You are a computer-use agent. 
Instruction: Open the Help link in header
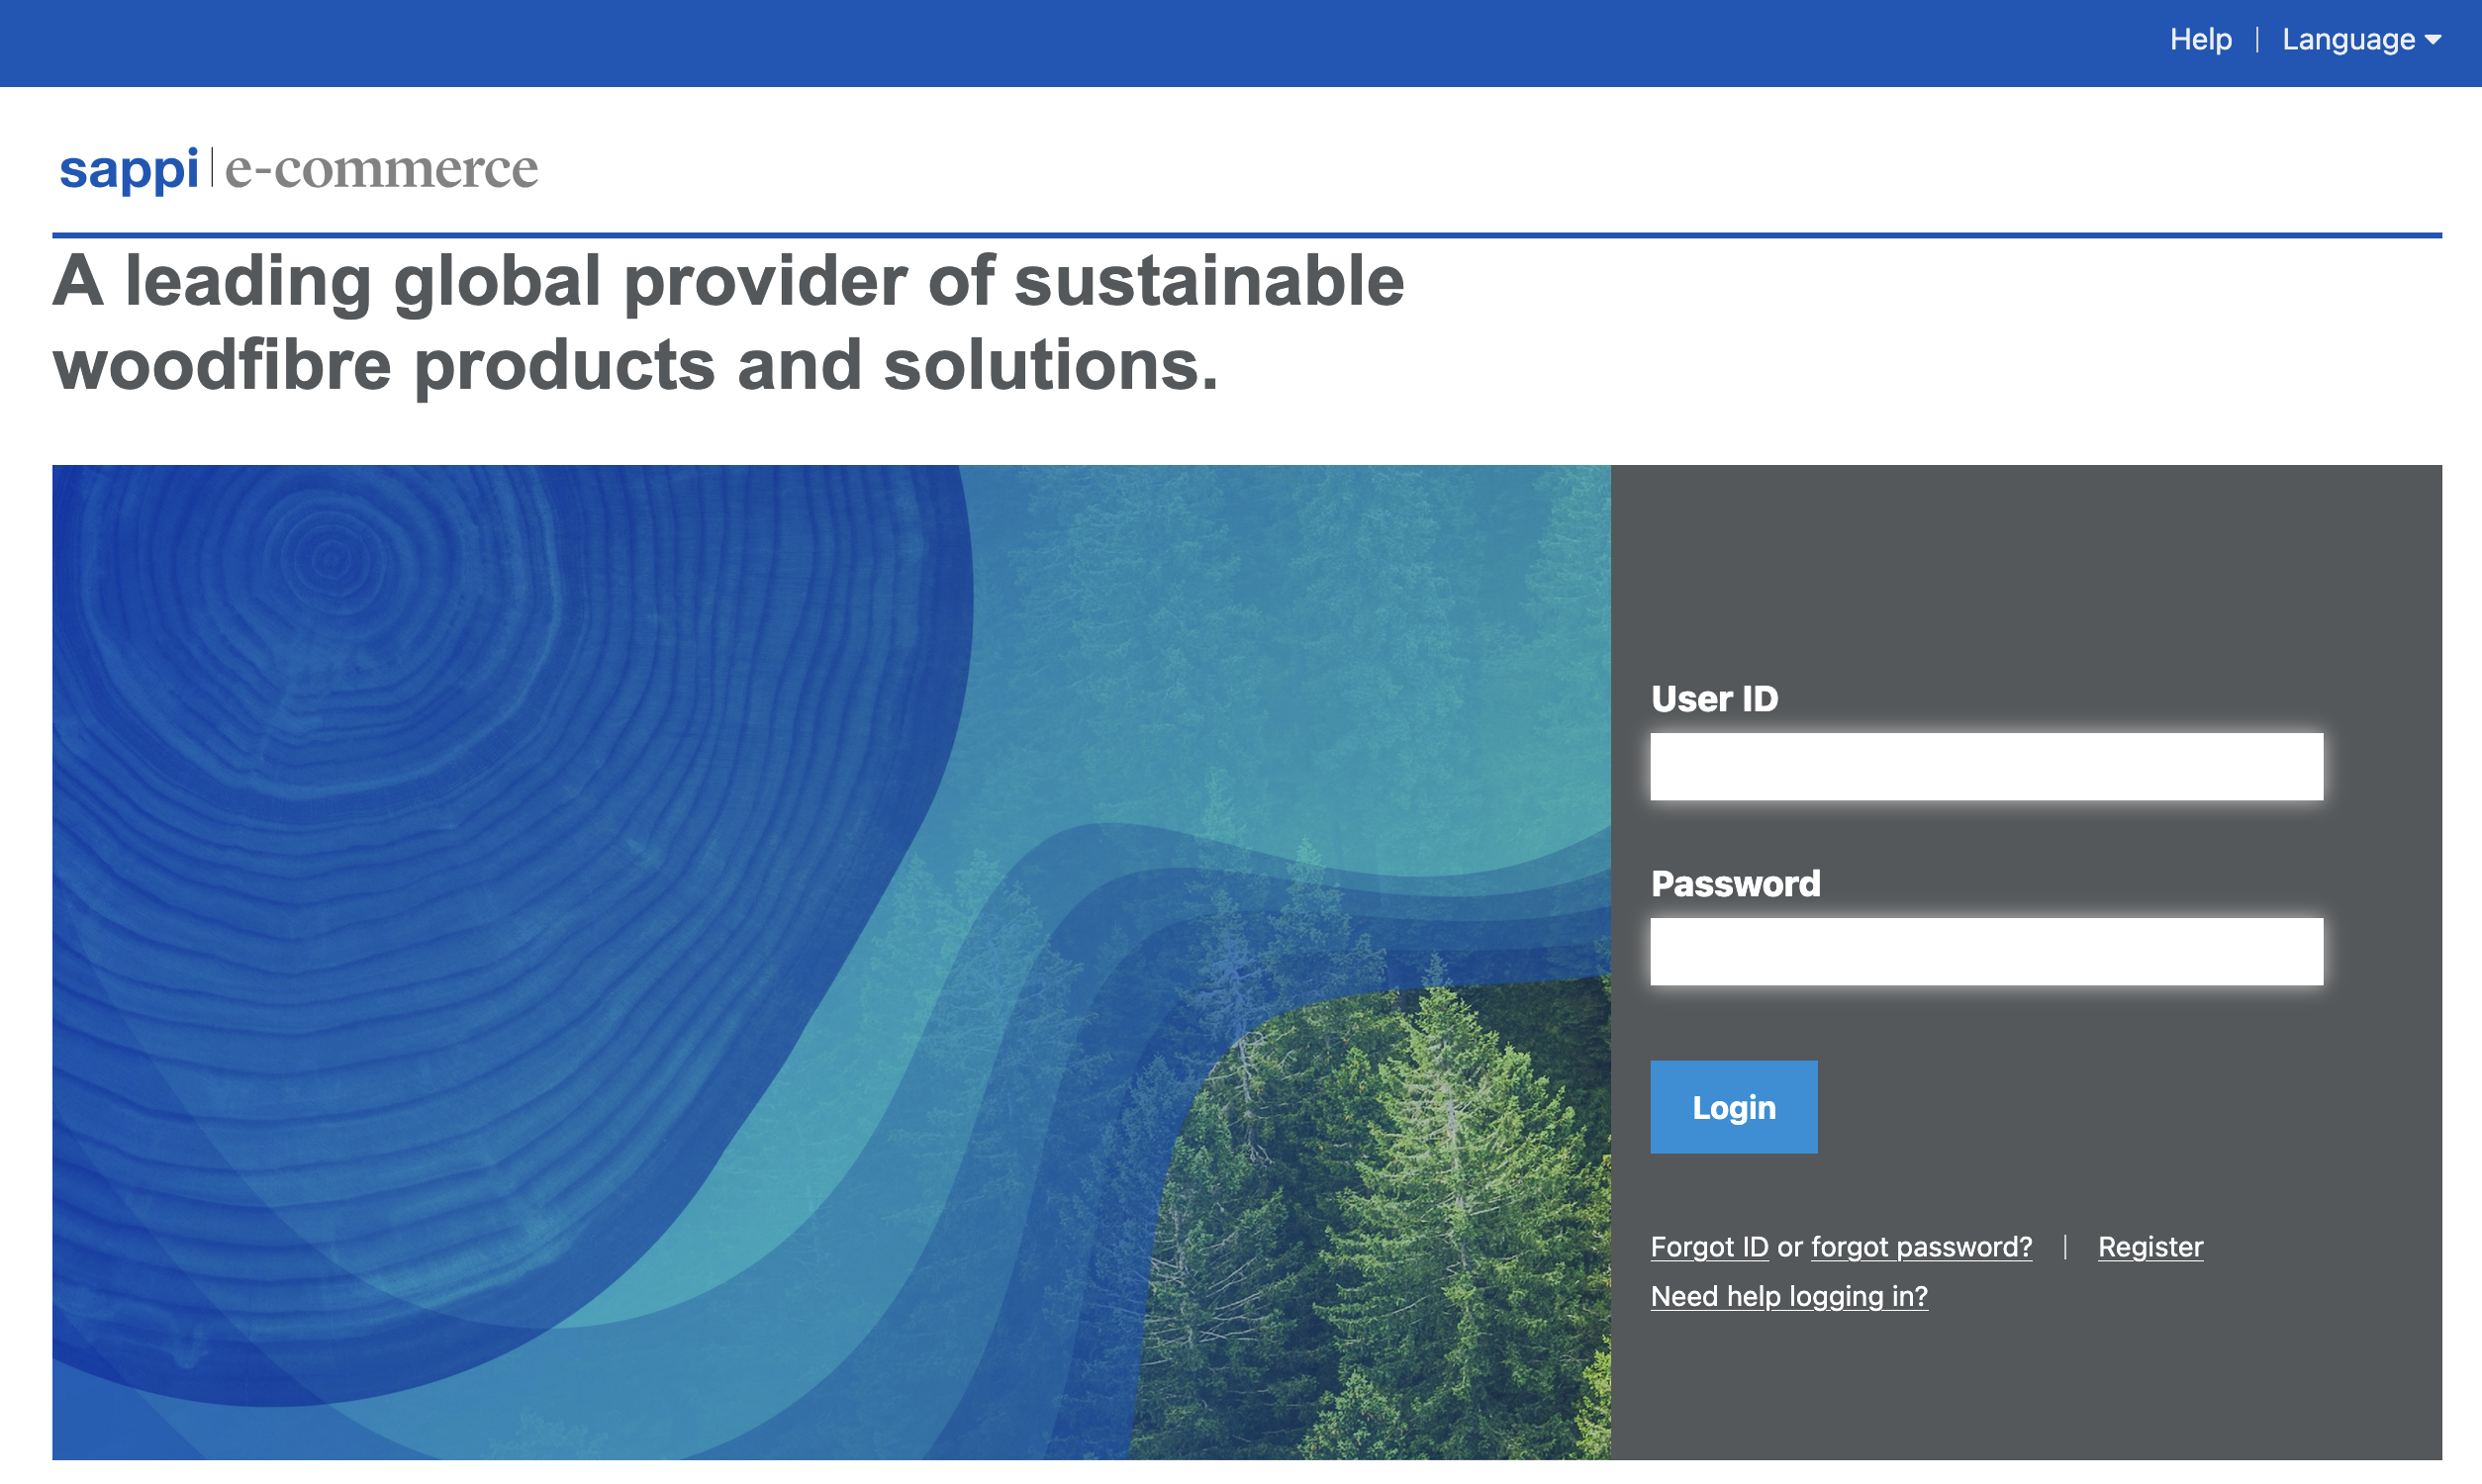pyautogui.click(x=2200, y=40)
